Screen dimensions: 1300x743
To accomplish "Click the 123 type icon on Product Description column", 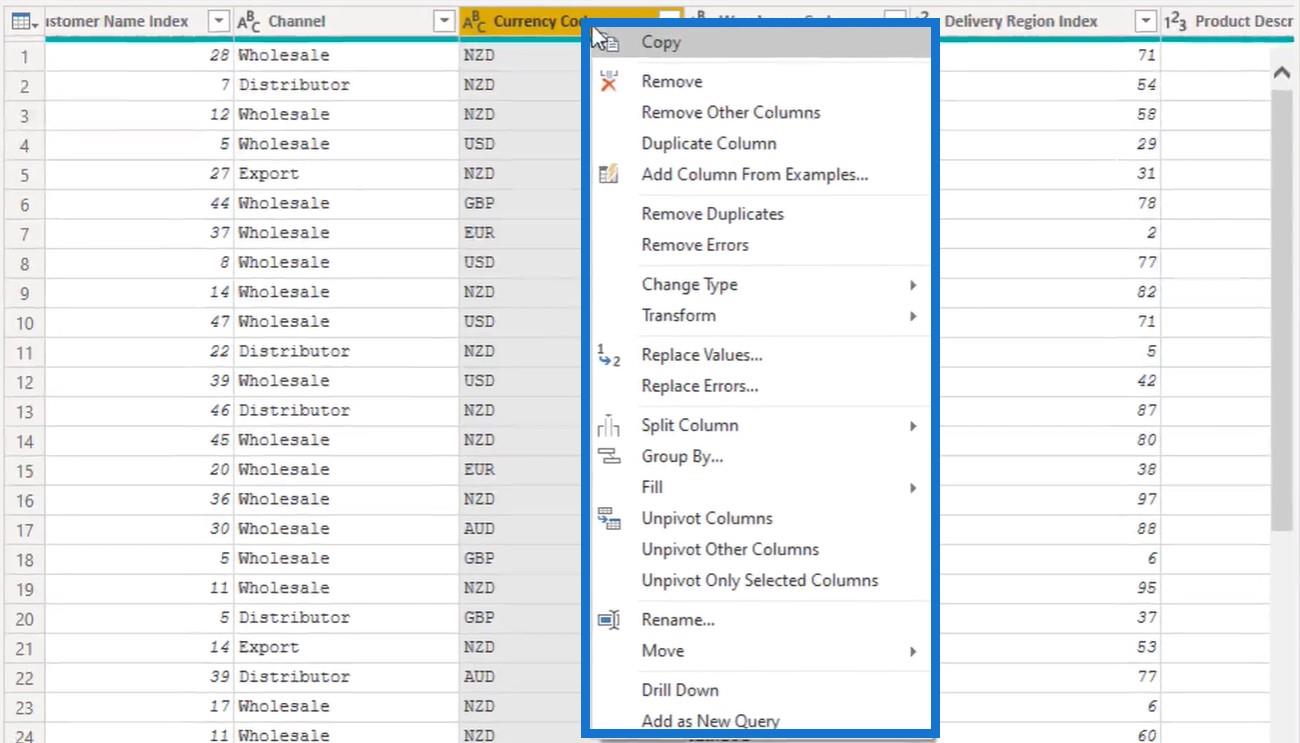I will (1175, 22).
